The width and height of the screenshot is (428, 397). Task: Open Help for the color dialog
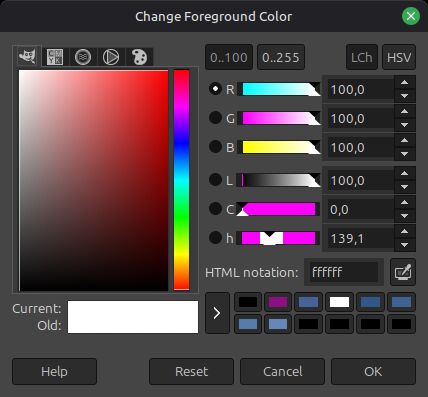pyautogui.click(x=54, y=371)
